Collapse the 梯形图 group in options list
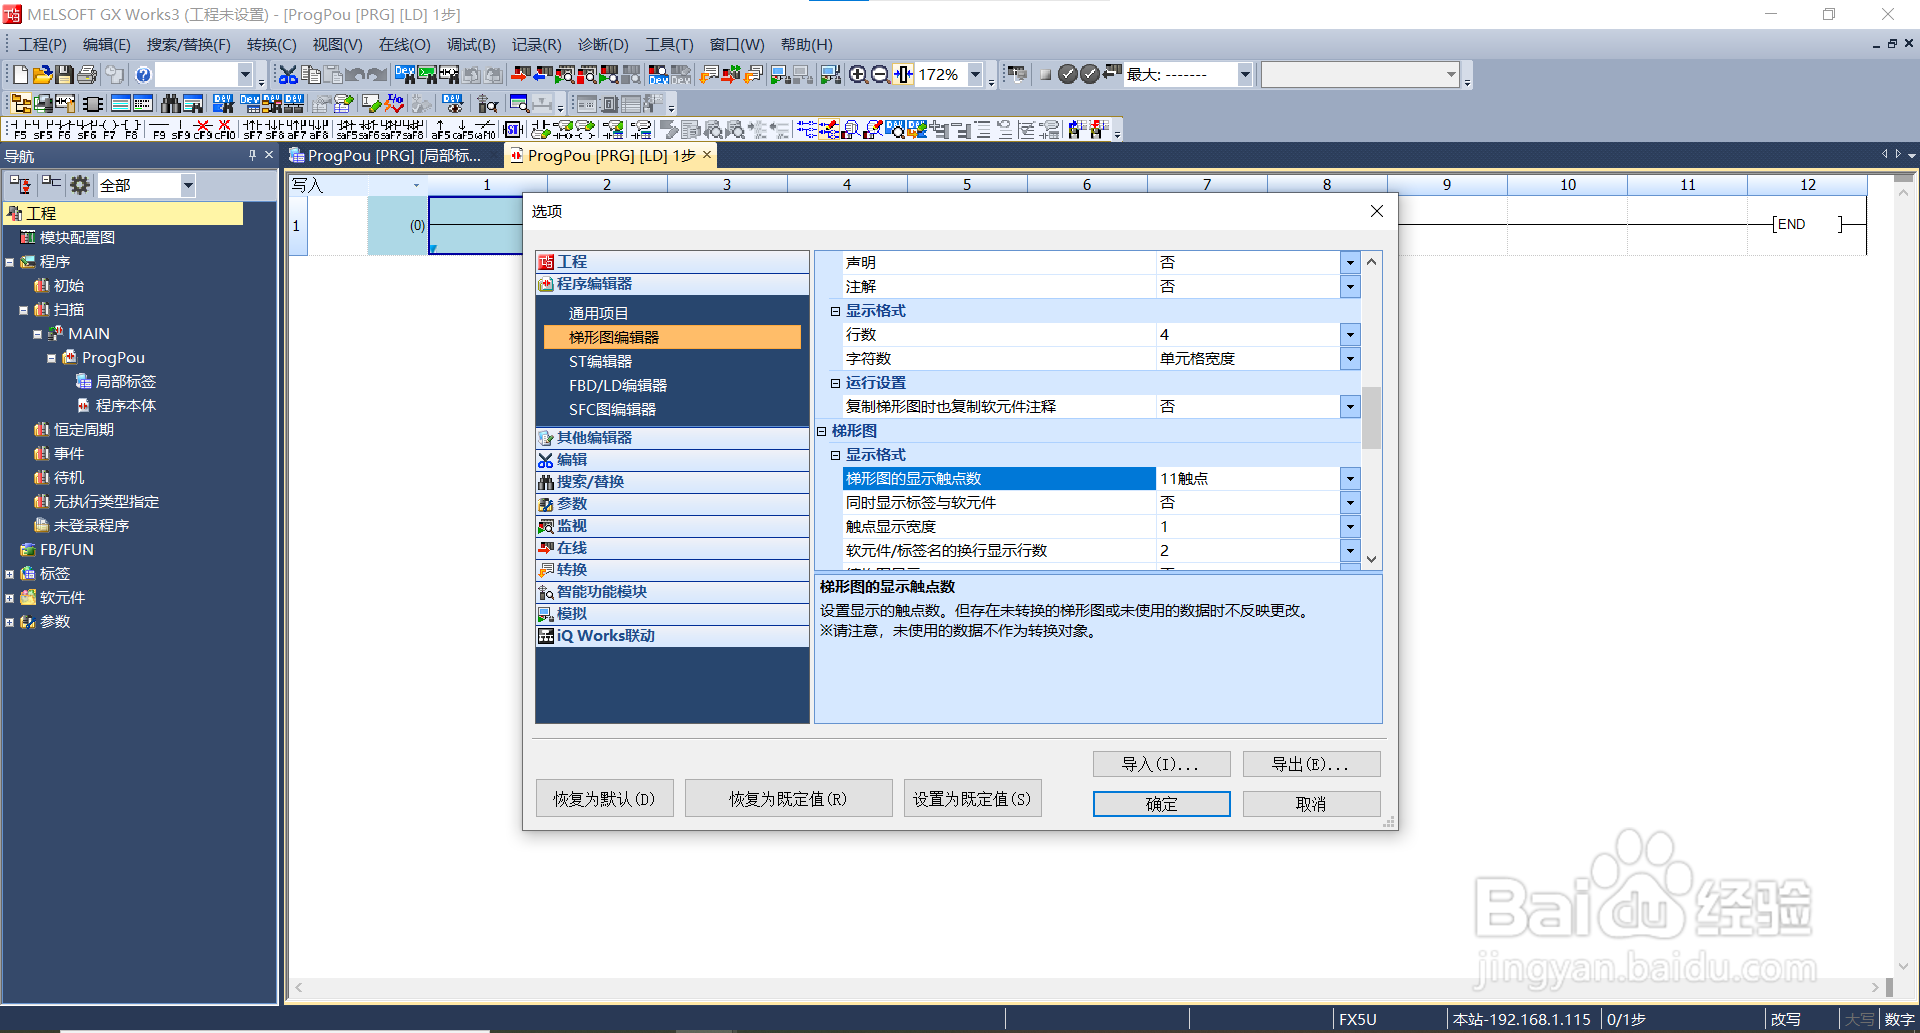Screen dimensions: 1920x1033 [822, 431]
